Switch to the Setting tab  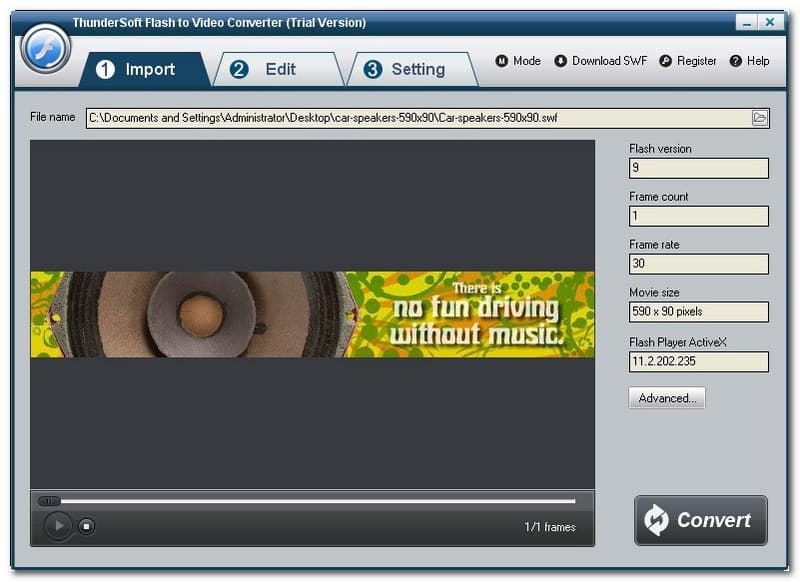click(405, 69)
